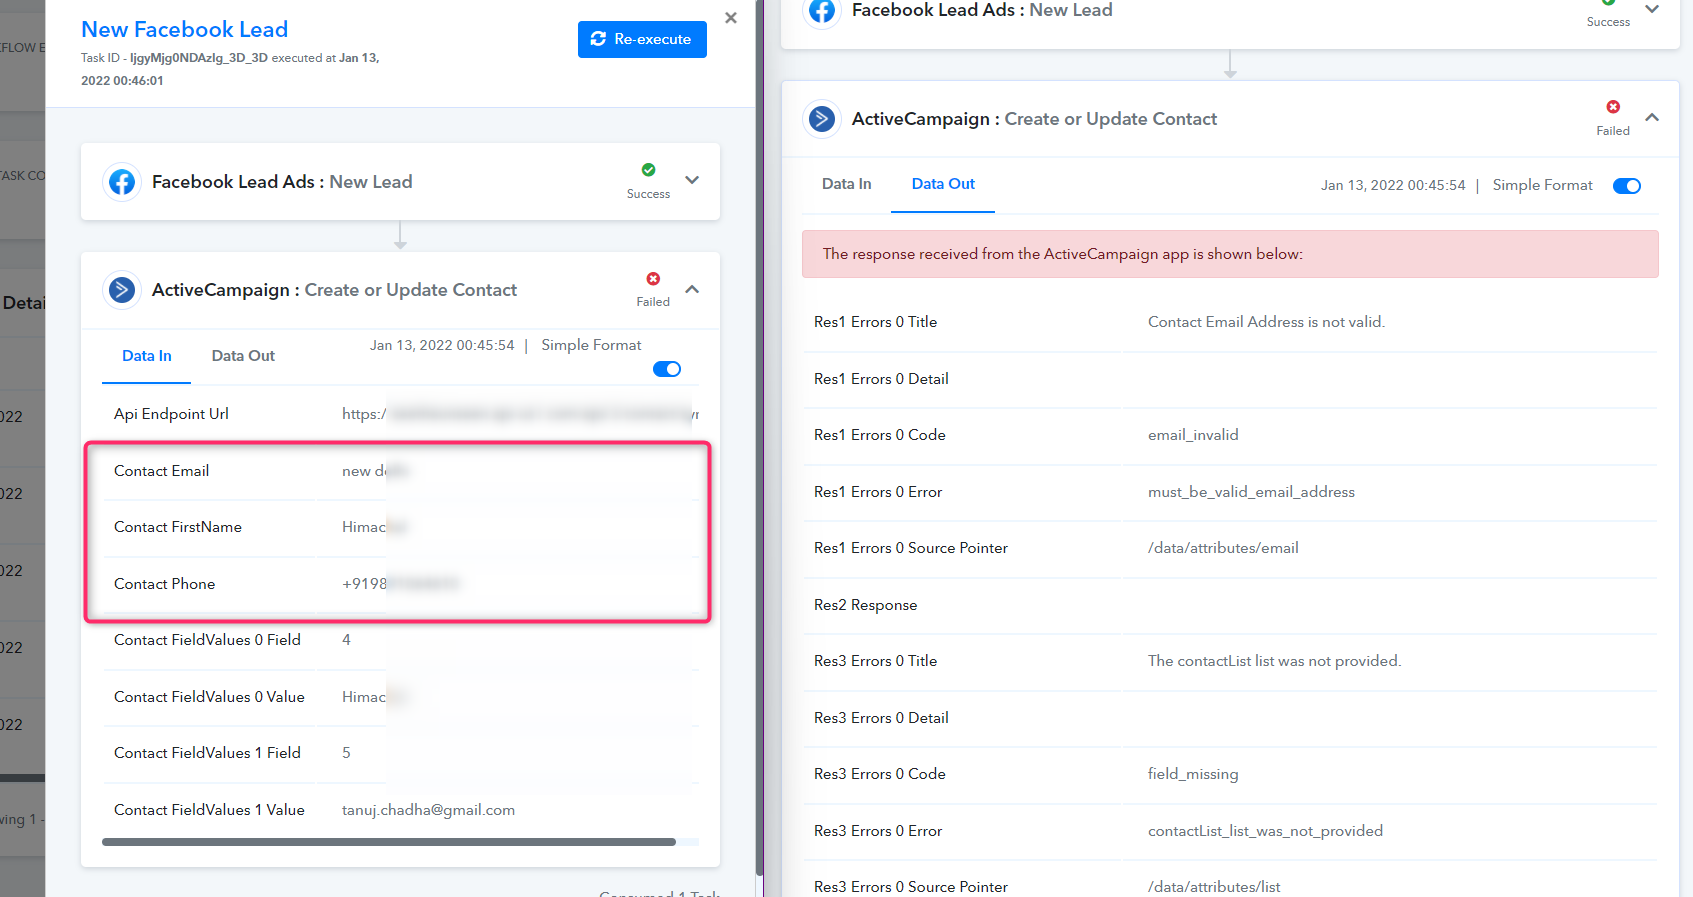Click 'The contactList list was not provided.' text
The image size is (1693, 897).
pos(1274,661)
